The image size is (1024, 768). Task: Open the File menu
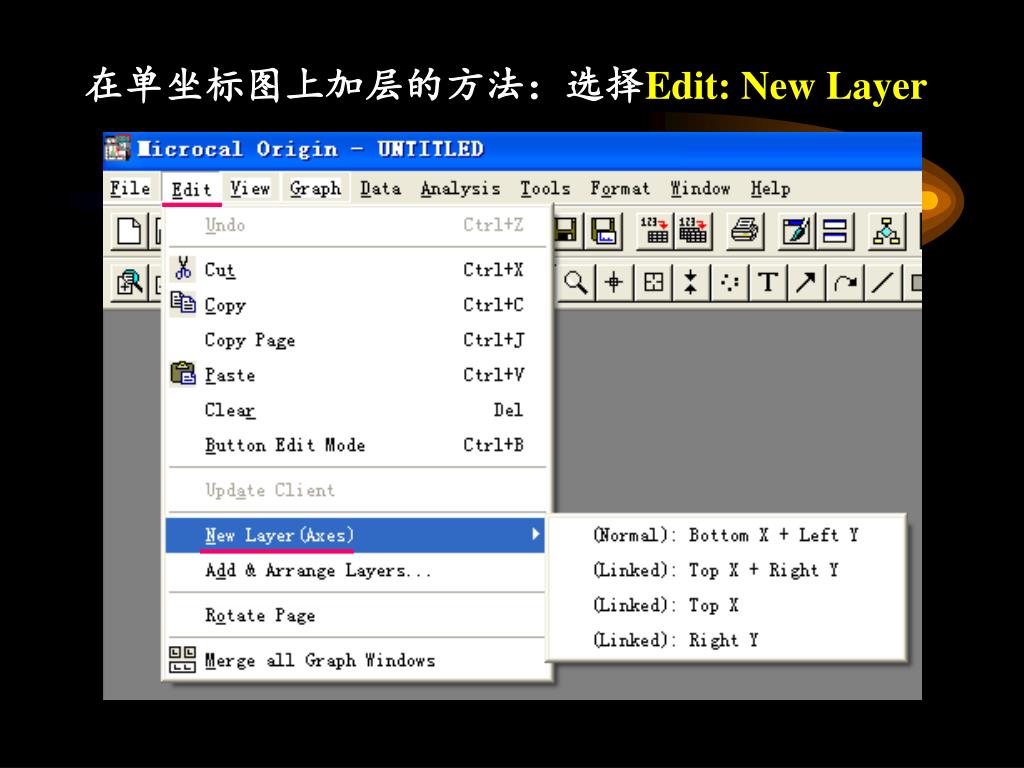pos(130,189)
